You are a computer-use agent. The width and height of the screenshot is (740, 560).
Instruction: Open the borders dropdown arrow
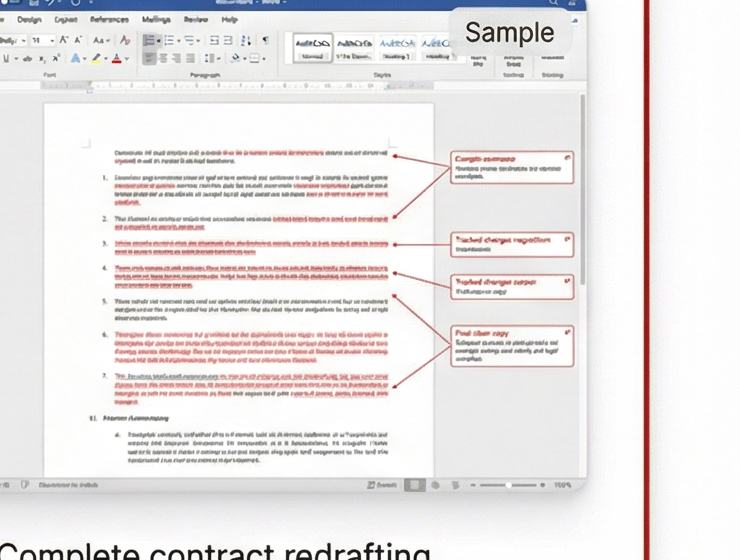(x=263, y=59)
